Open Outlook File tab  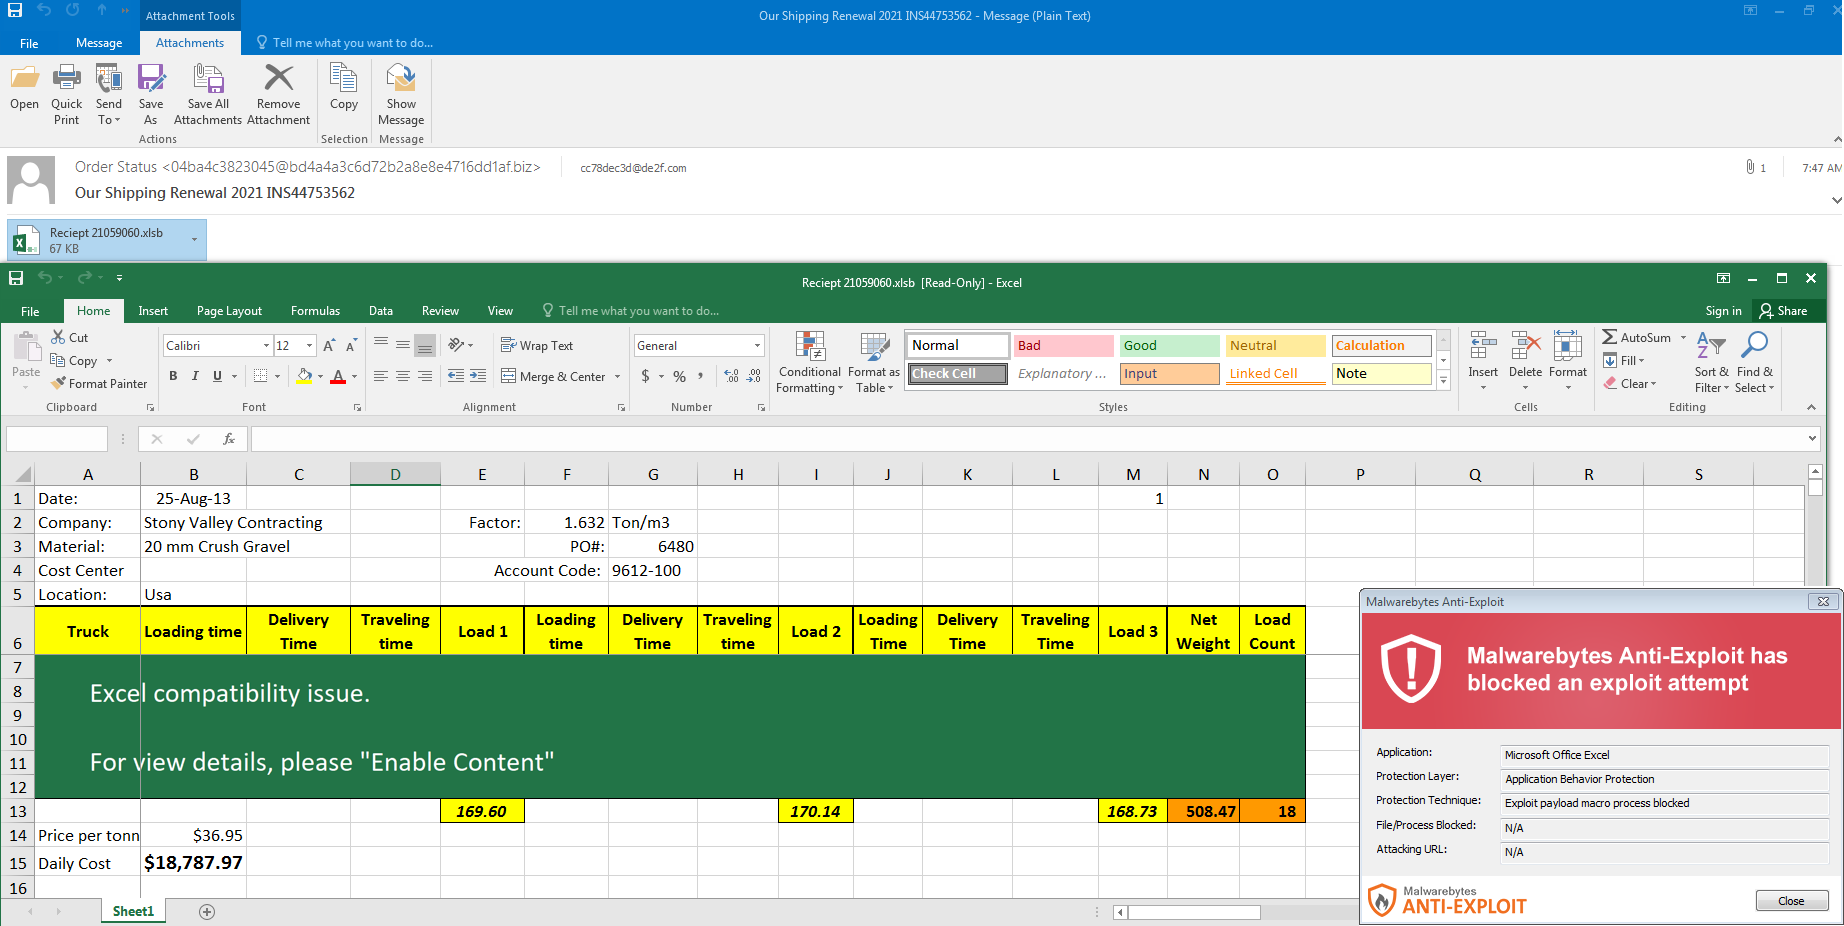pos(29,43)
